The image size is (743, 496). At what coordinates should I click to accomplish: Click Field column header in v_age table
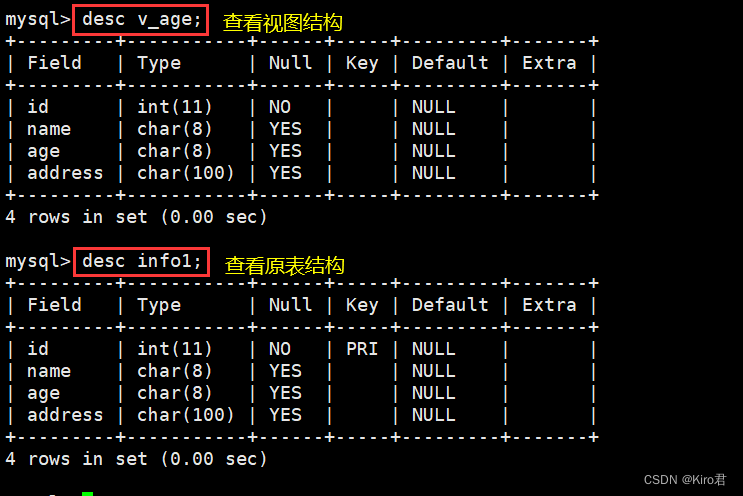54,63
